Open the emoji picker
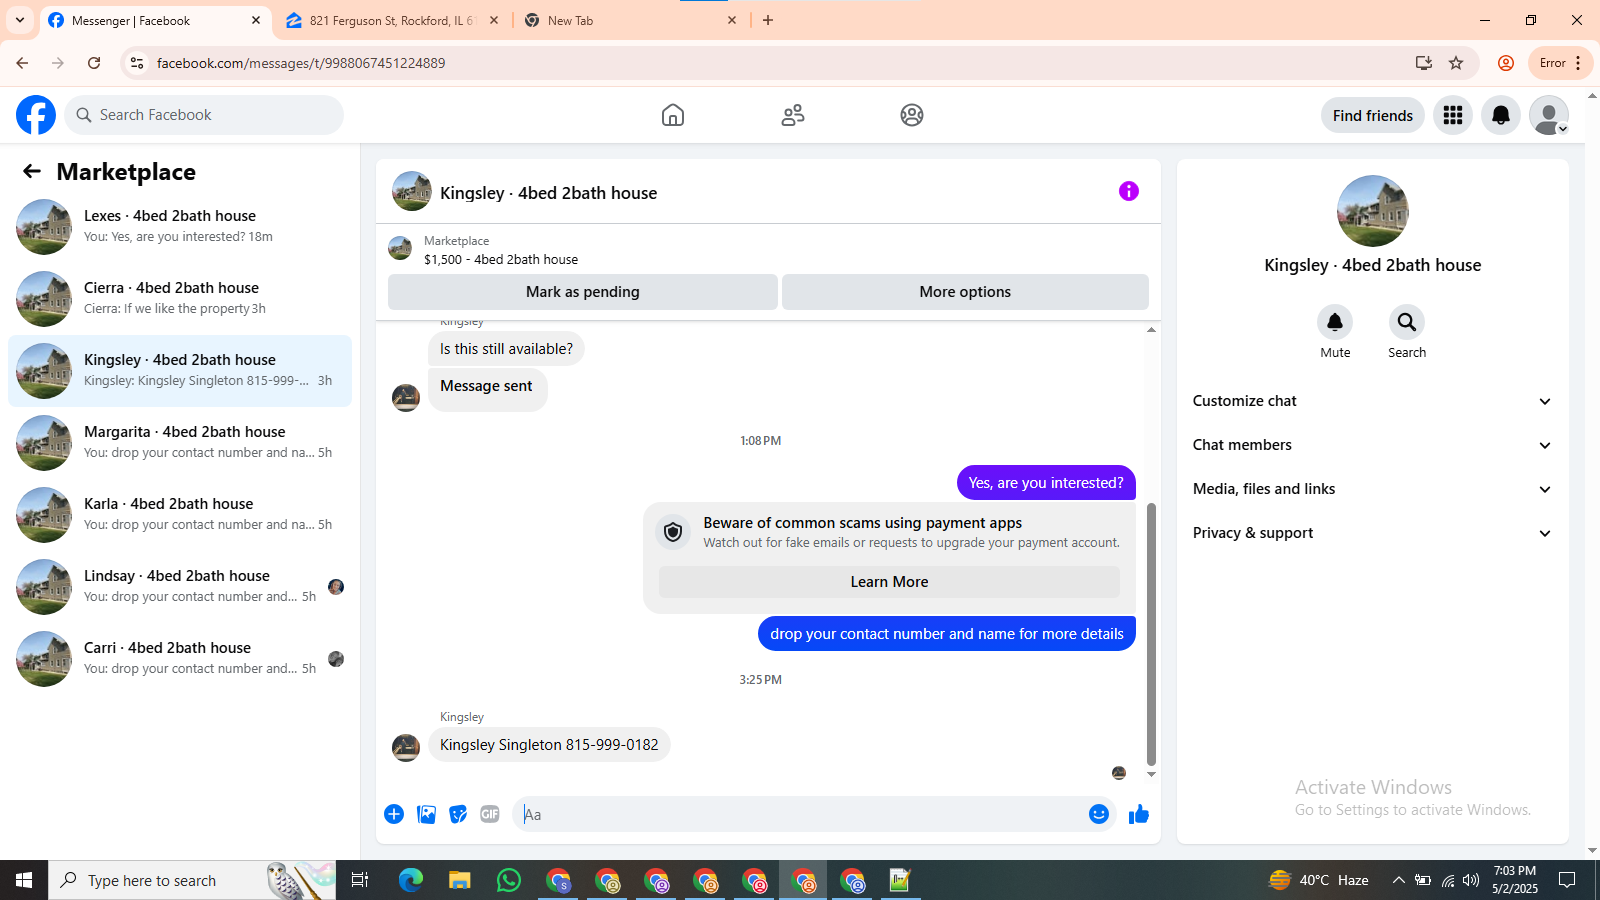The width and height of the screenshot is (1600, 900). coord(1099,814)
